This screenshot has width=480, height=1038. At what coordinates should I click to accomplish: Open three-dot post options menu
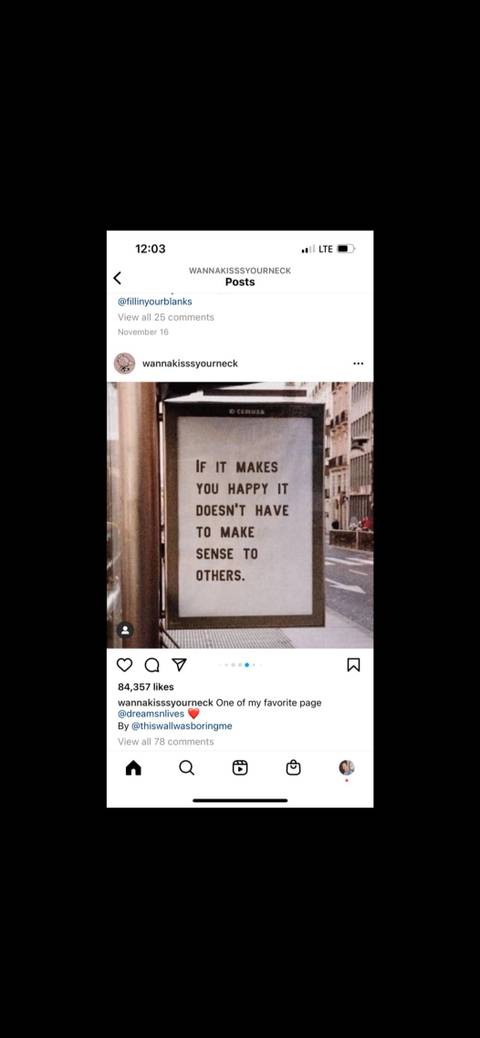[x=358, y=363]
